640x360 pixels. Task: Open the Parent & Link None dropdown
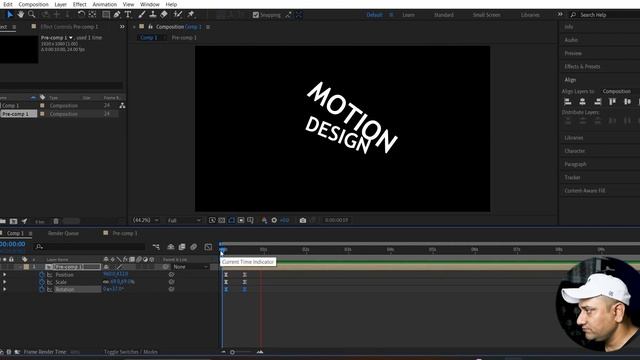pyautogui.click(x=191, y=267)
